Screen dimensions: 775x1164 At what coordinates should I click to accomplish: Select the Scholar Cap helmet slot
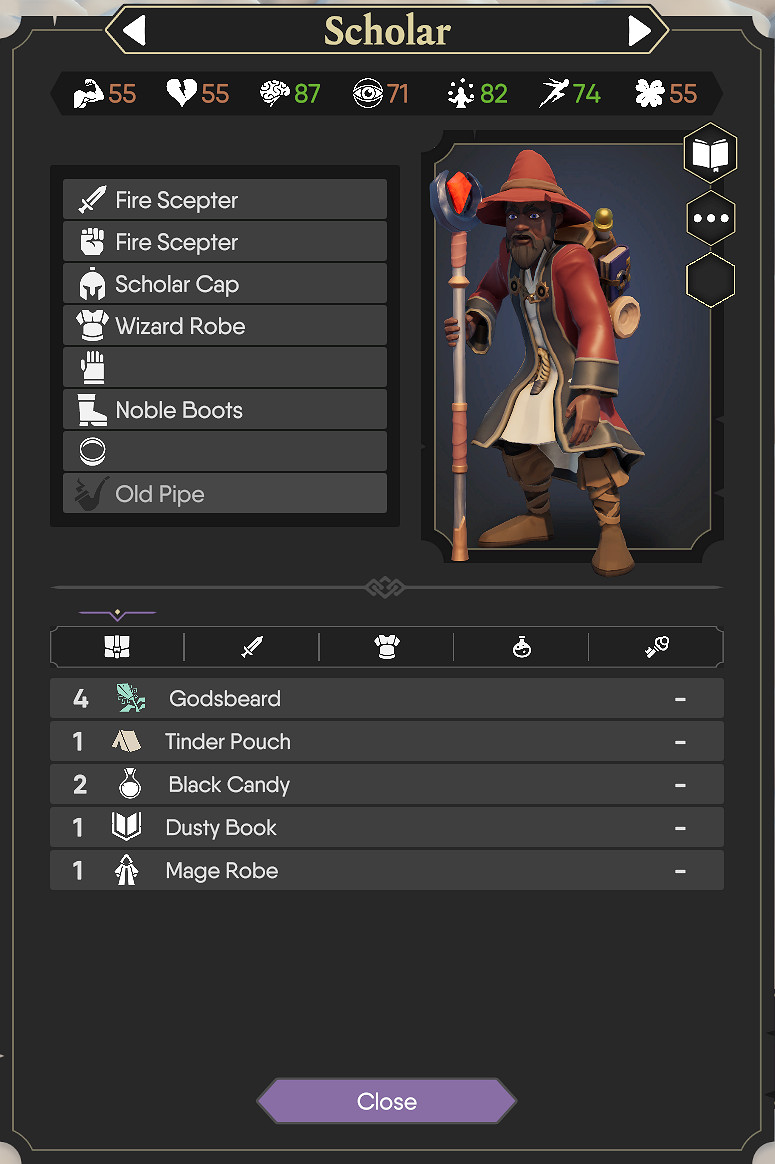225,284
